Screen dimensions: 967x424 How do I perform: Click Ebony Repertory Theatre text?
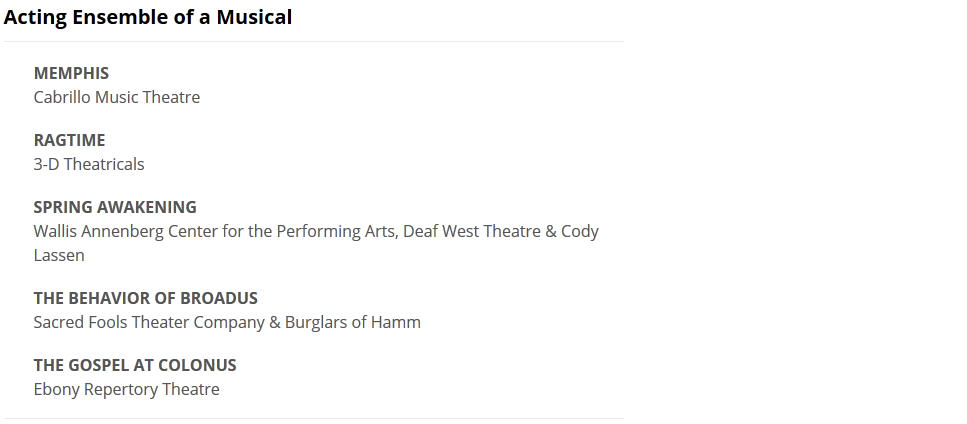point(126,389)
